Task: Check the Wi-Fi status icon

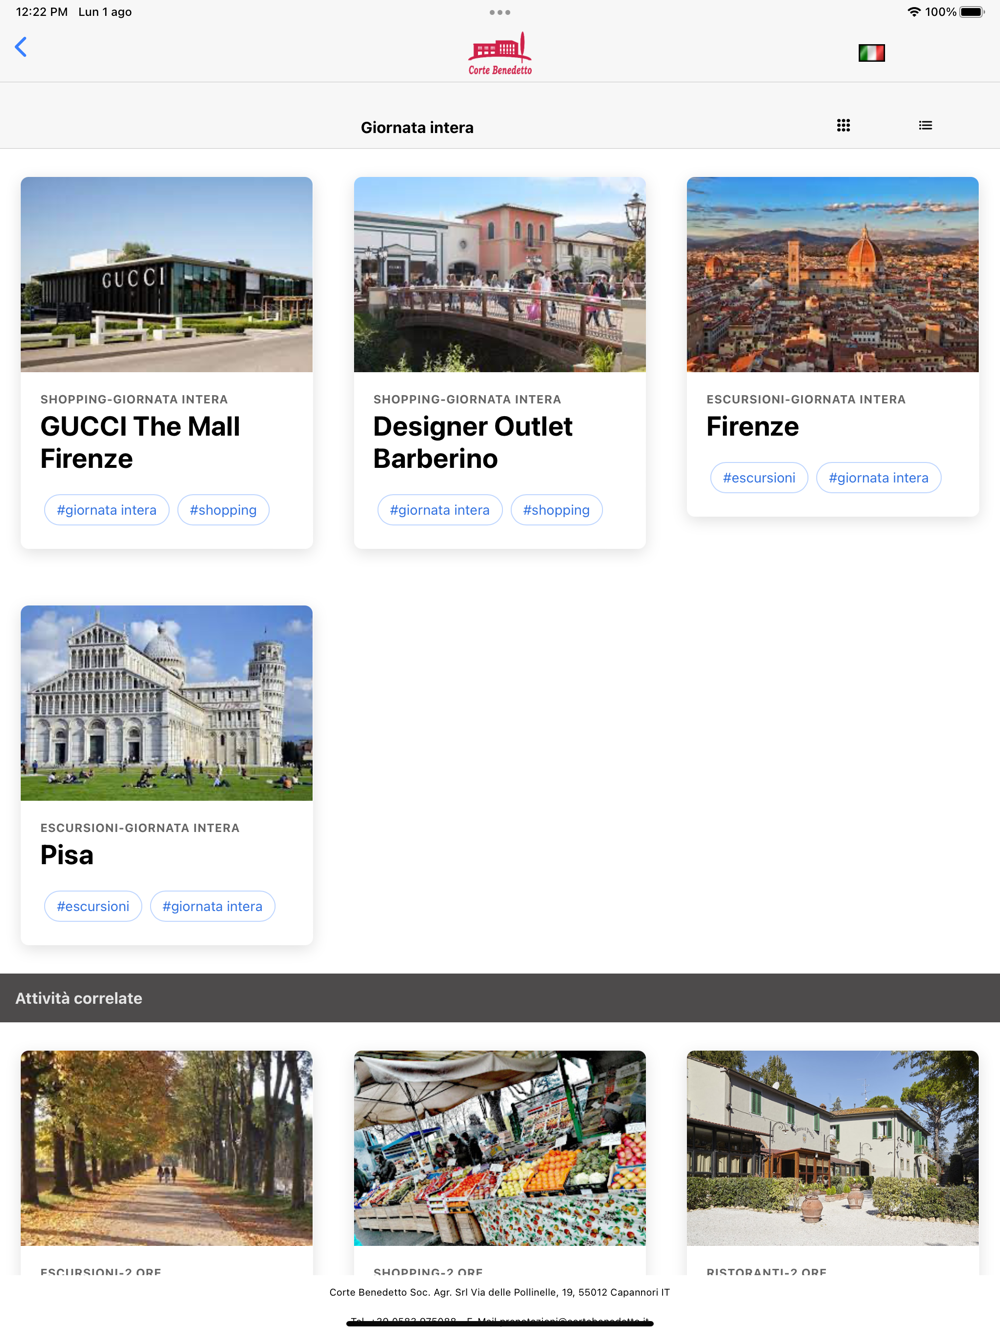Action: pos(913,12)
